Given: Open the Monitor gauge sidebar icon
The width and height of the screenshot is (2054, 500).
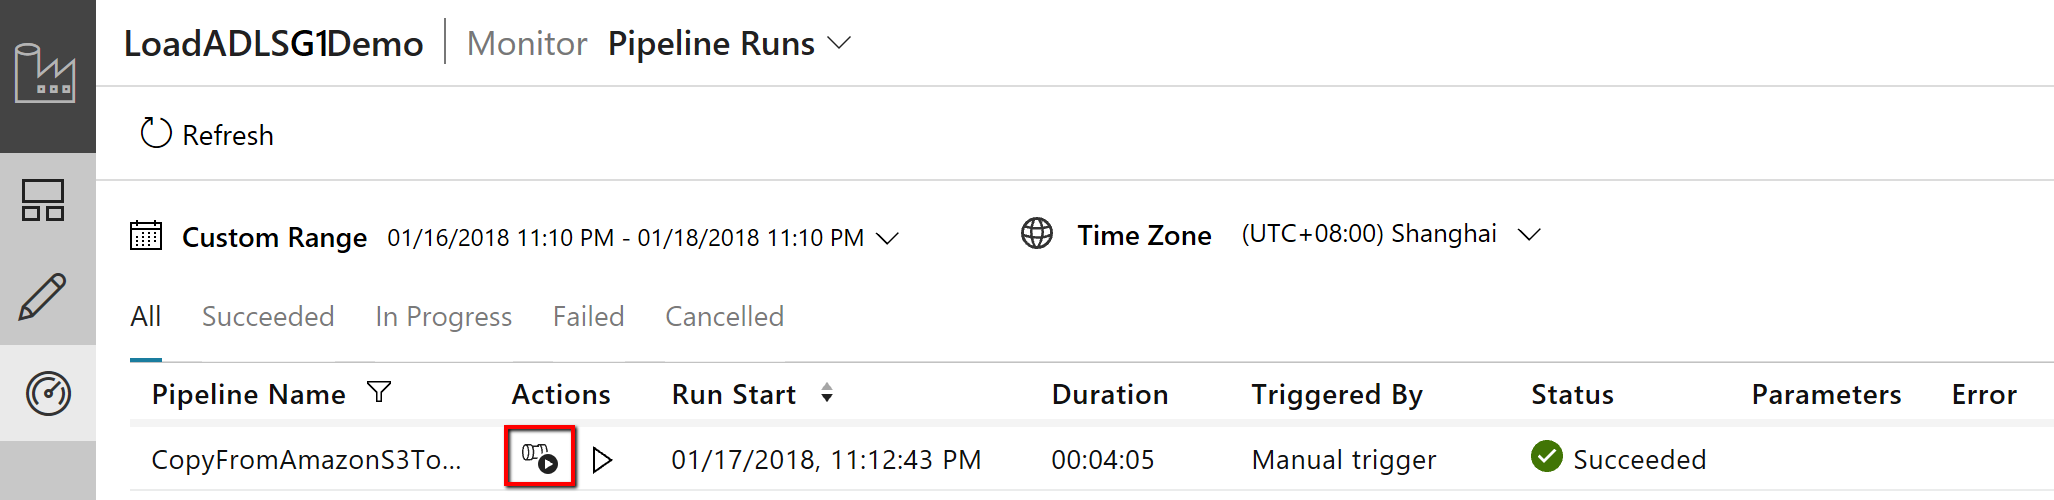Looking at the screenshot, I should (x=47, y=393).
